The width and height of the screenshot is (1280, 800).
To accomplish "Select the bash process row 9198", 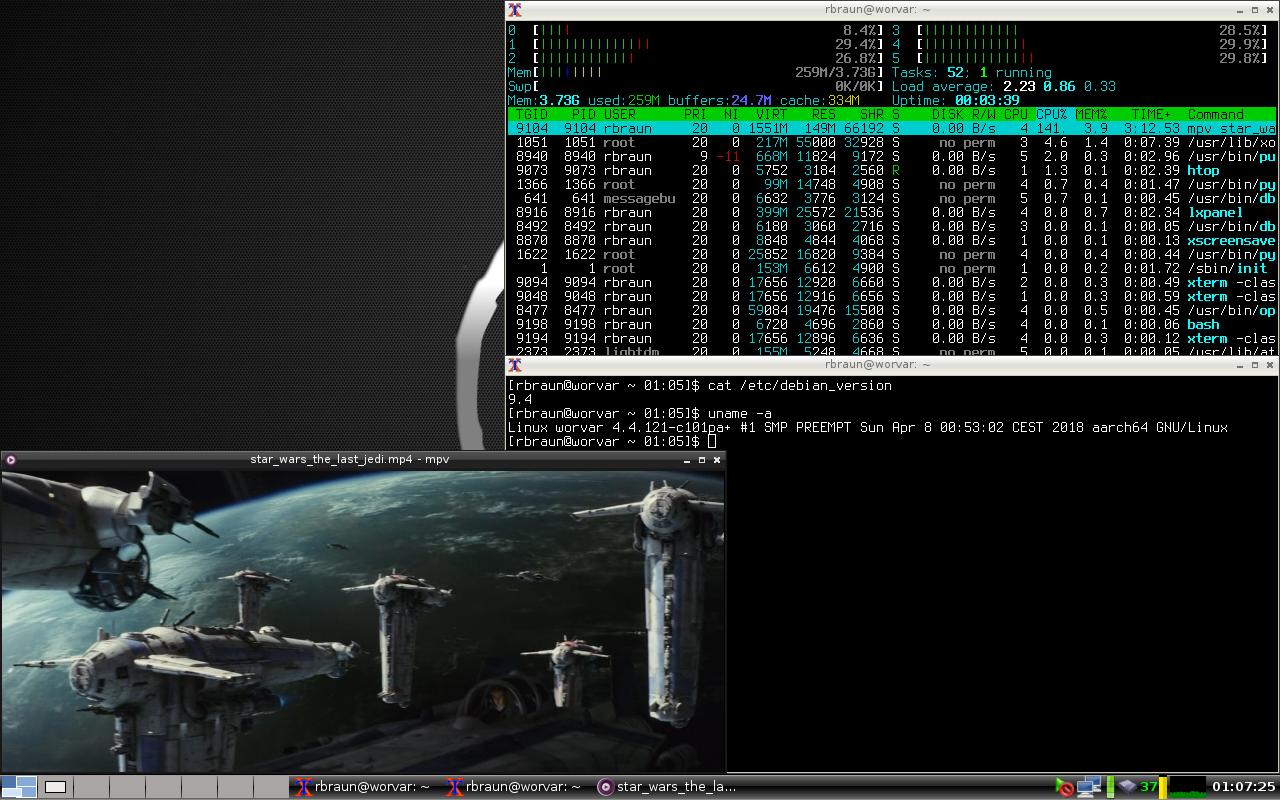I will tap(892, 324).
